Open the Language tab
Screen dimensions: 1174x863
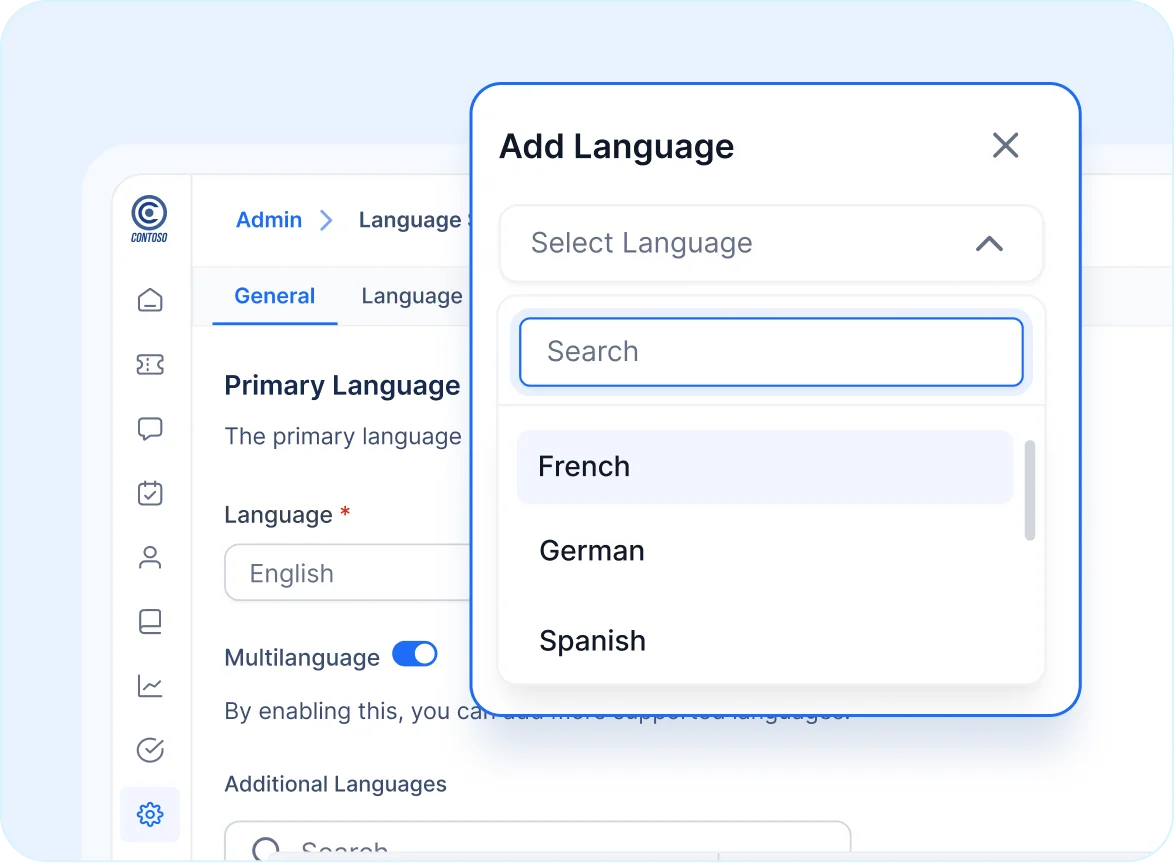[411, 296]
